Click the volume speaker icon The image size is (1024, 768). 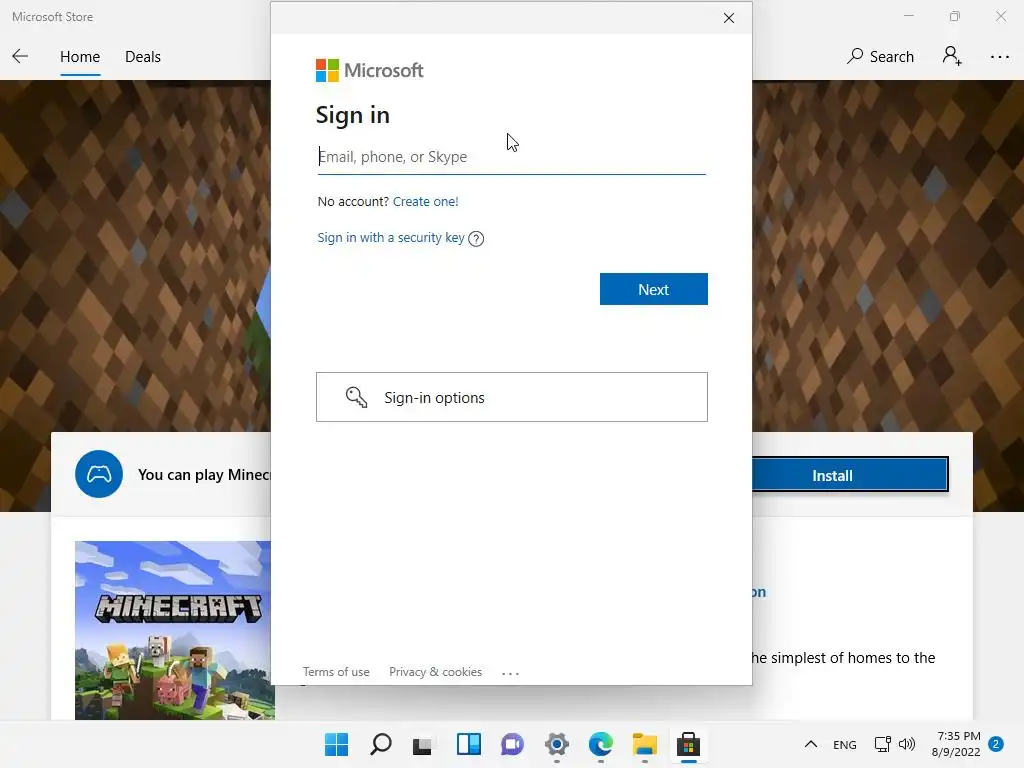[906, 744]
